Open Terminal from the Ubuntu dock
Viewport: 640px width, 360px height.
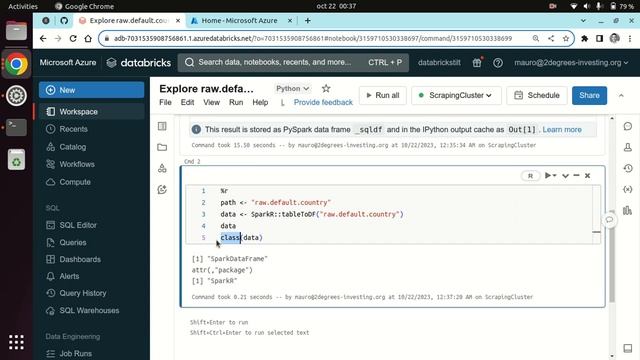[x=16, y=127]
